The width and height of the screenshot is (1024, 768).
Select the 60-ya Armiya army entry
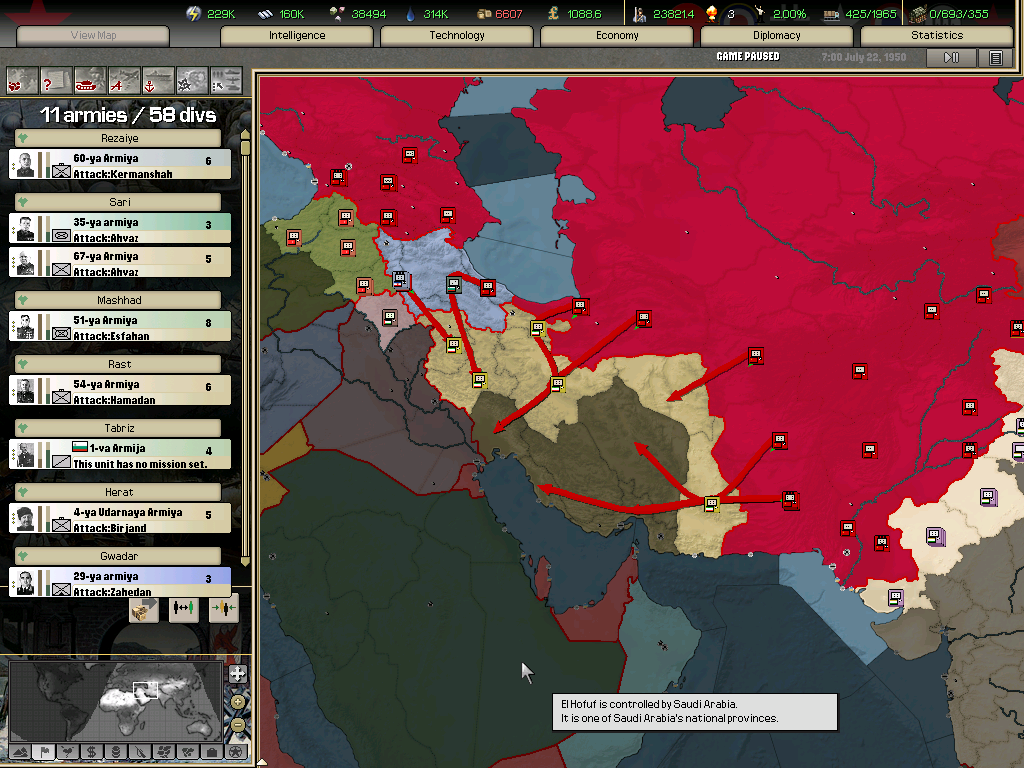(120, 165)
